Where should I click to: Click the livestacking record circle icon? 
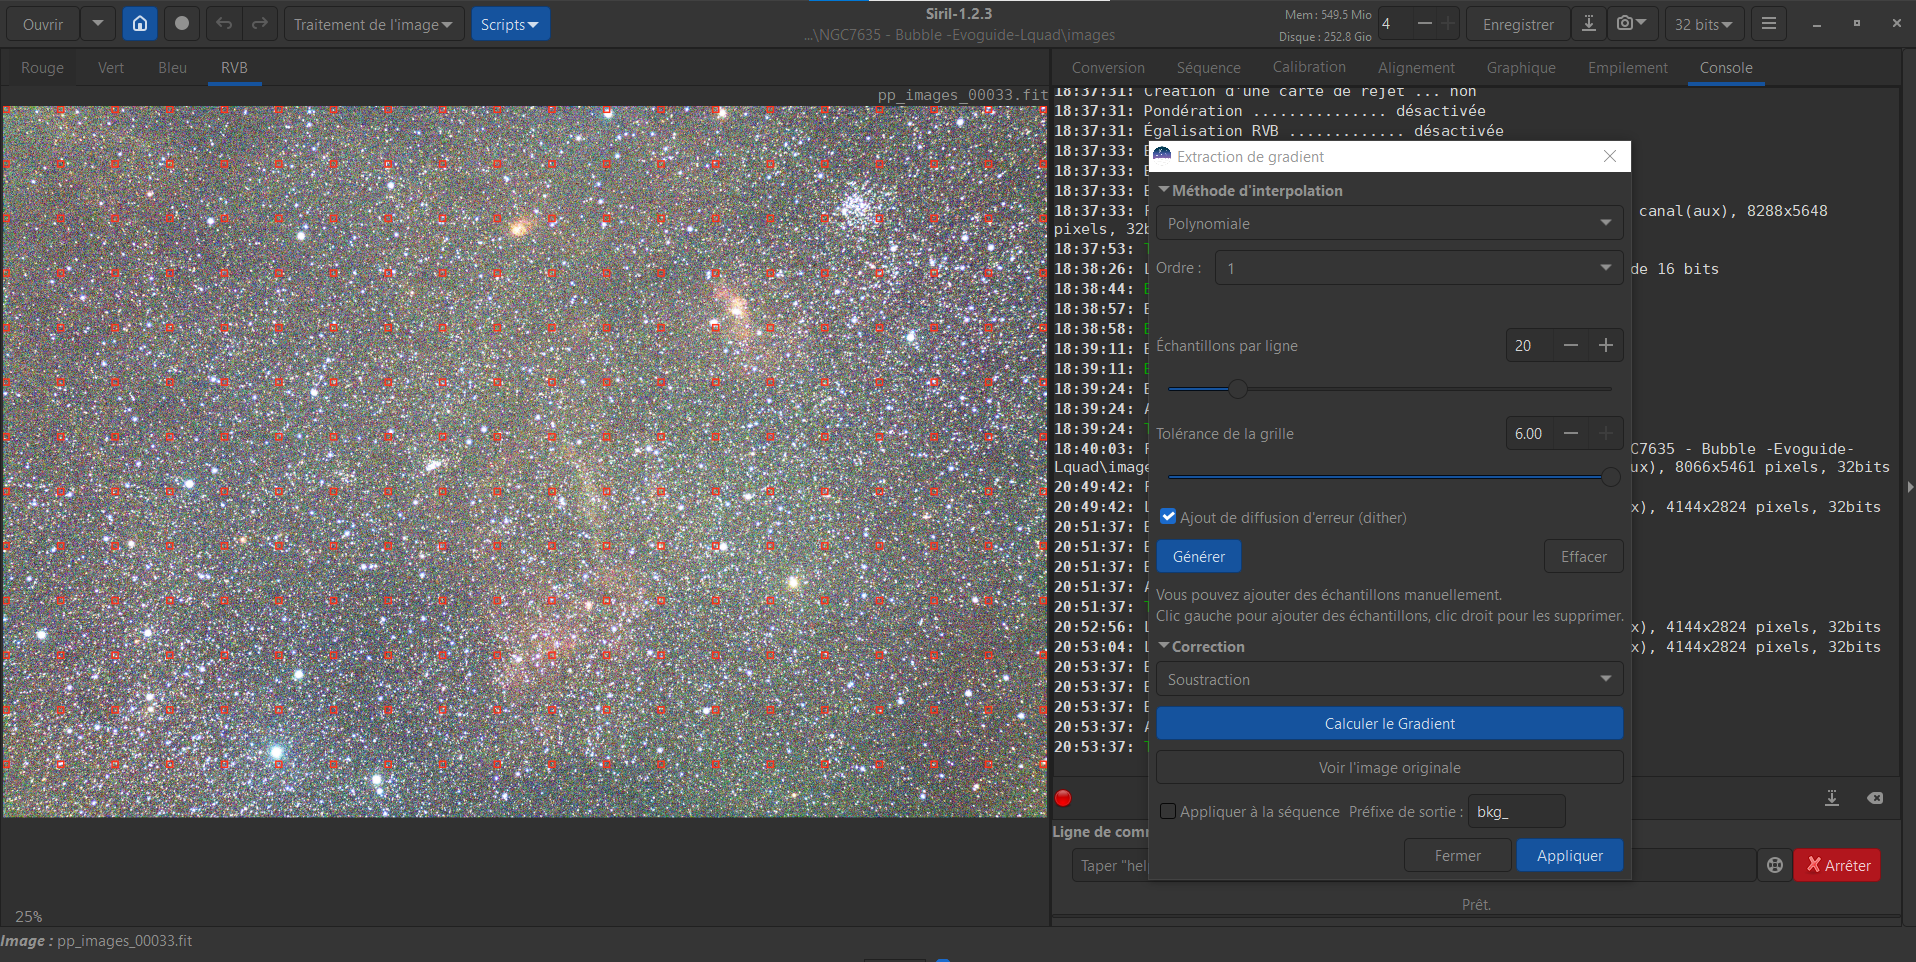pos(181,24)
